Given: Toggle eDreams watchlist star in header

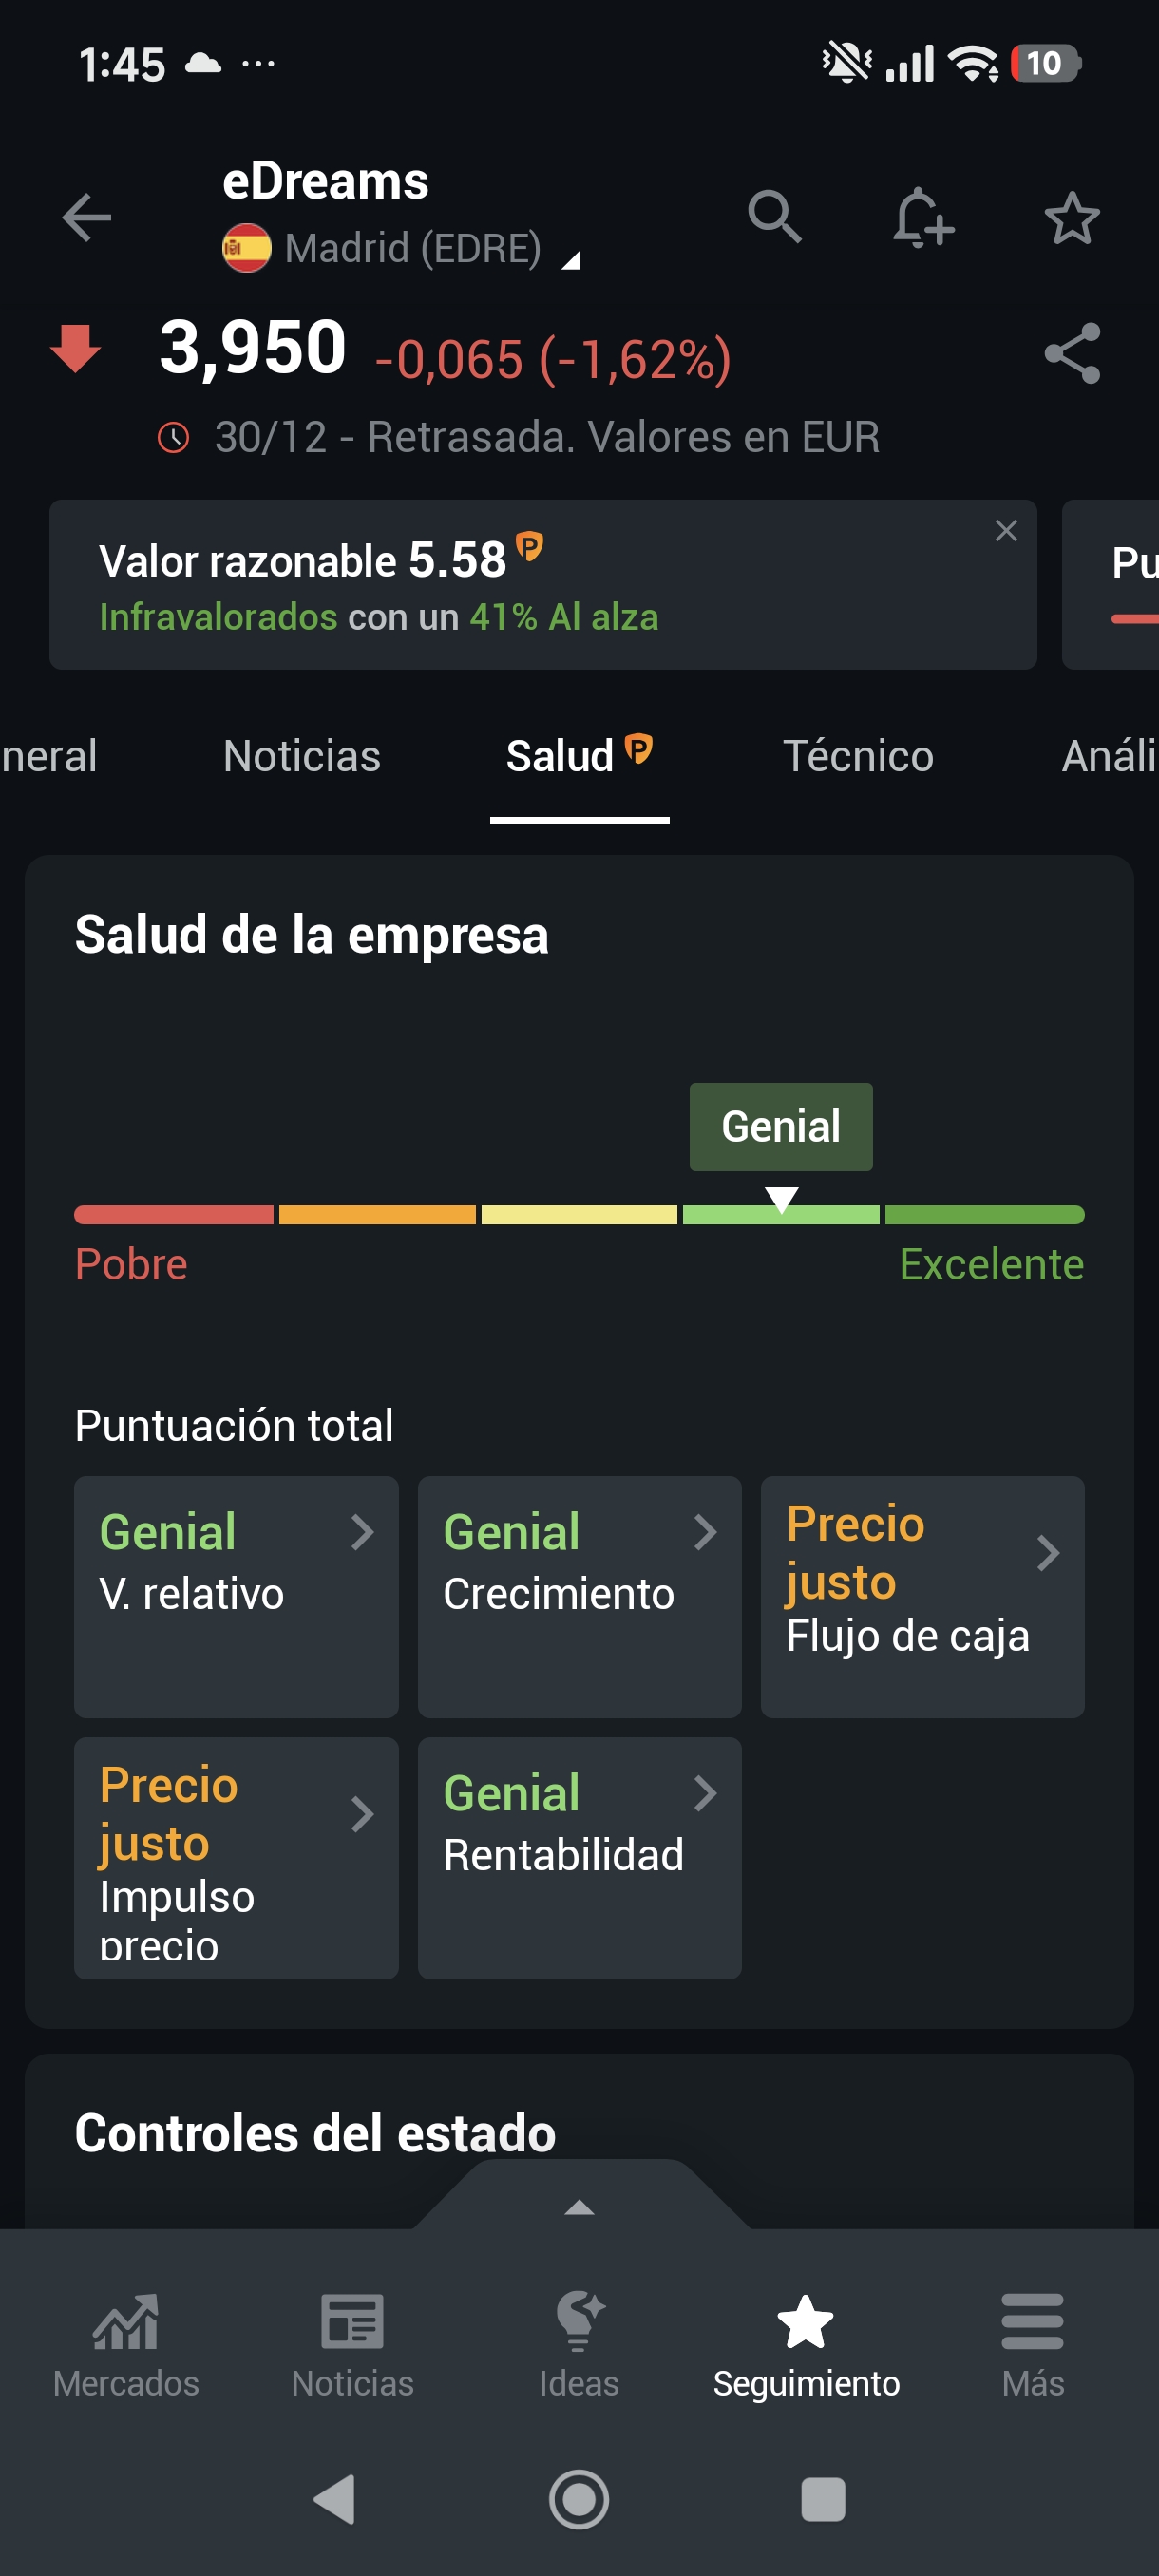Looking at the screenshot, I should coord(1072,217).
